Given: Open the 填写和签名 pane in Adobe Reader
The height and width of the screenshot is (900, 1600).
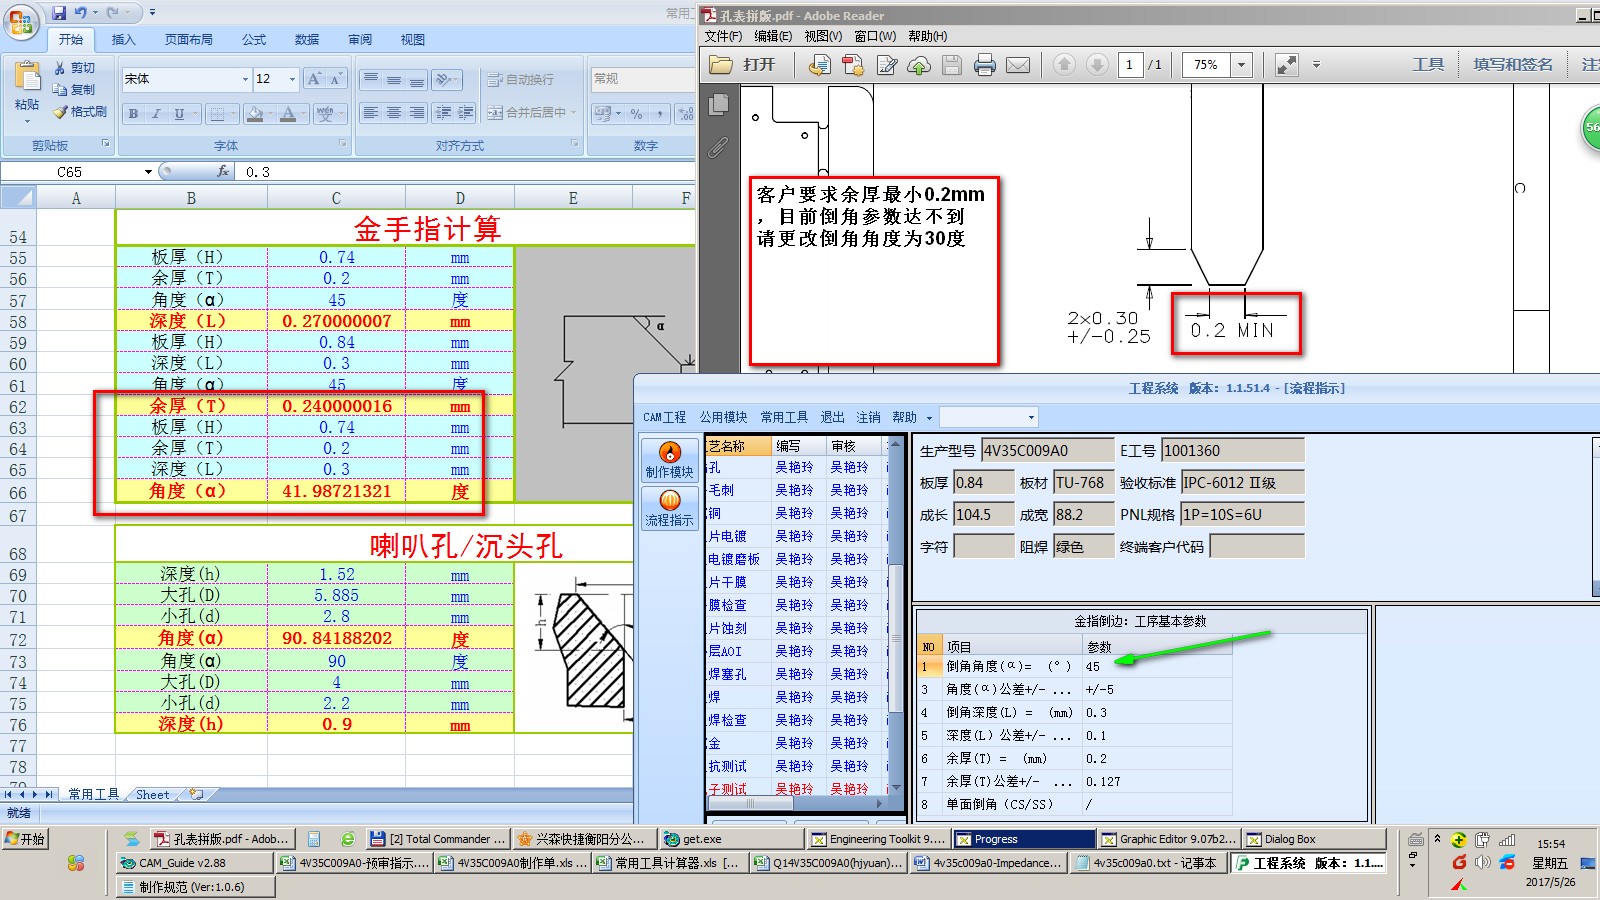Looking at the screenshot, I should pos(1513,65).
